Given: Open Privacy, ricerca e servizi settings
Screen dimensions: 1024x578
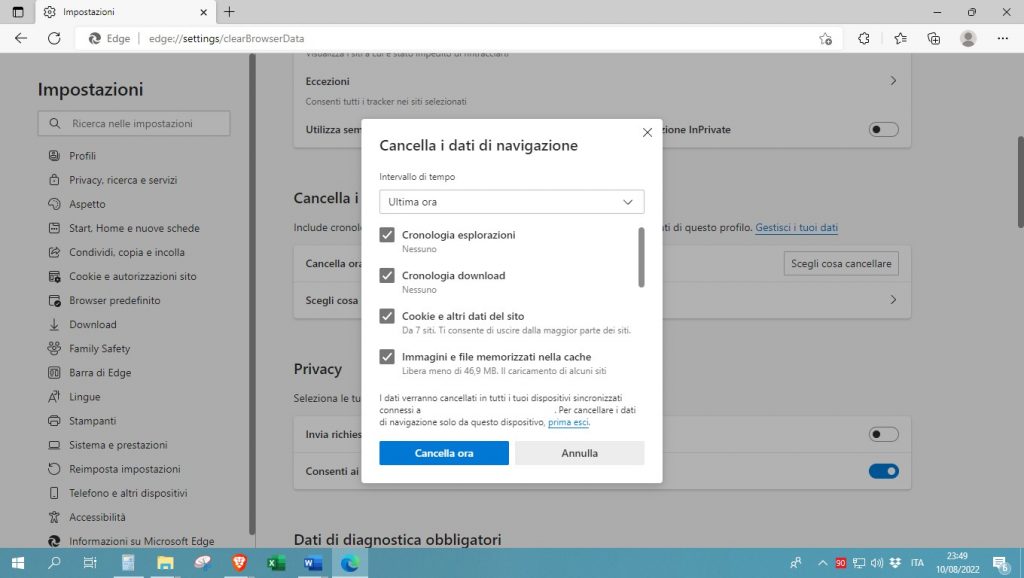Looking at the screenshot, I should (122, 180).
